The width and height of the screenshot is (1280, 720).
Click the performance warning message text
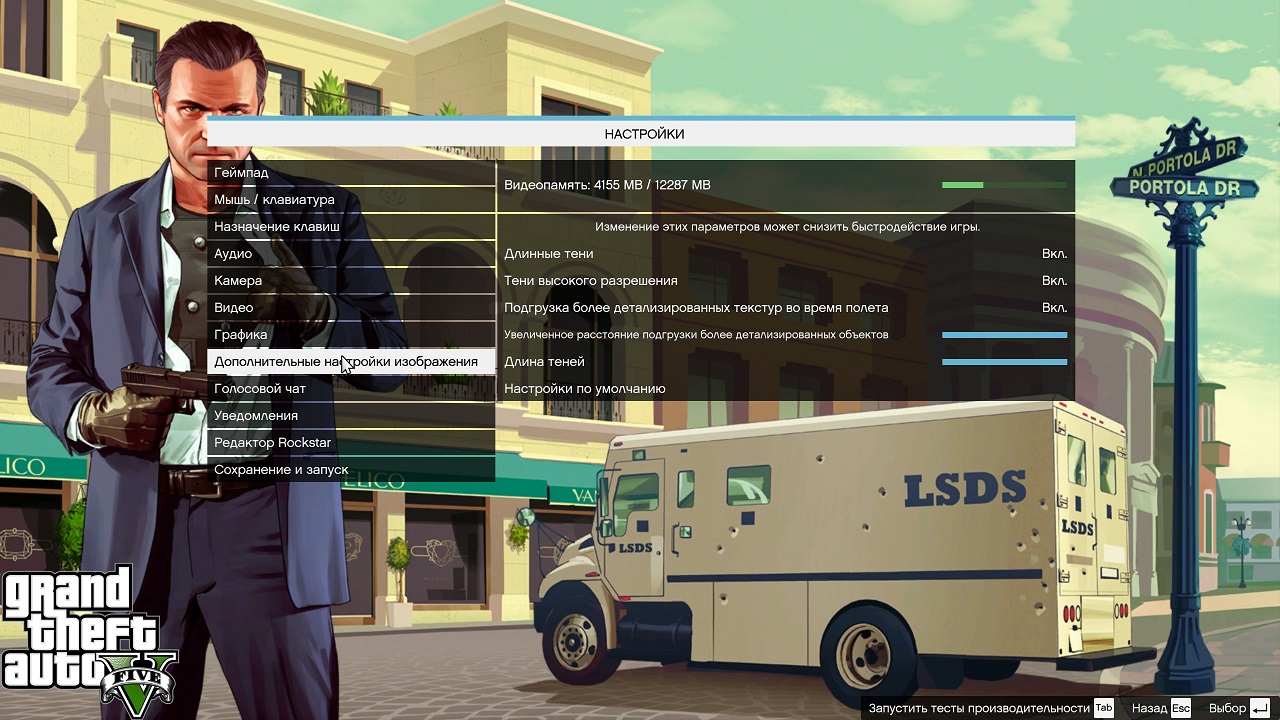[x=787, y=227]
